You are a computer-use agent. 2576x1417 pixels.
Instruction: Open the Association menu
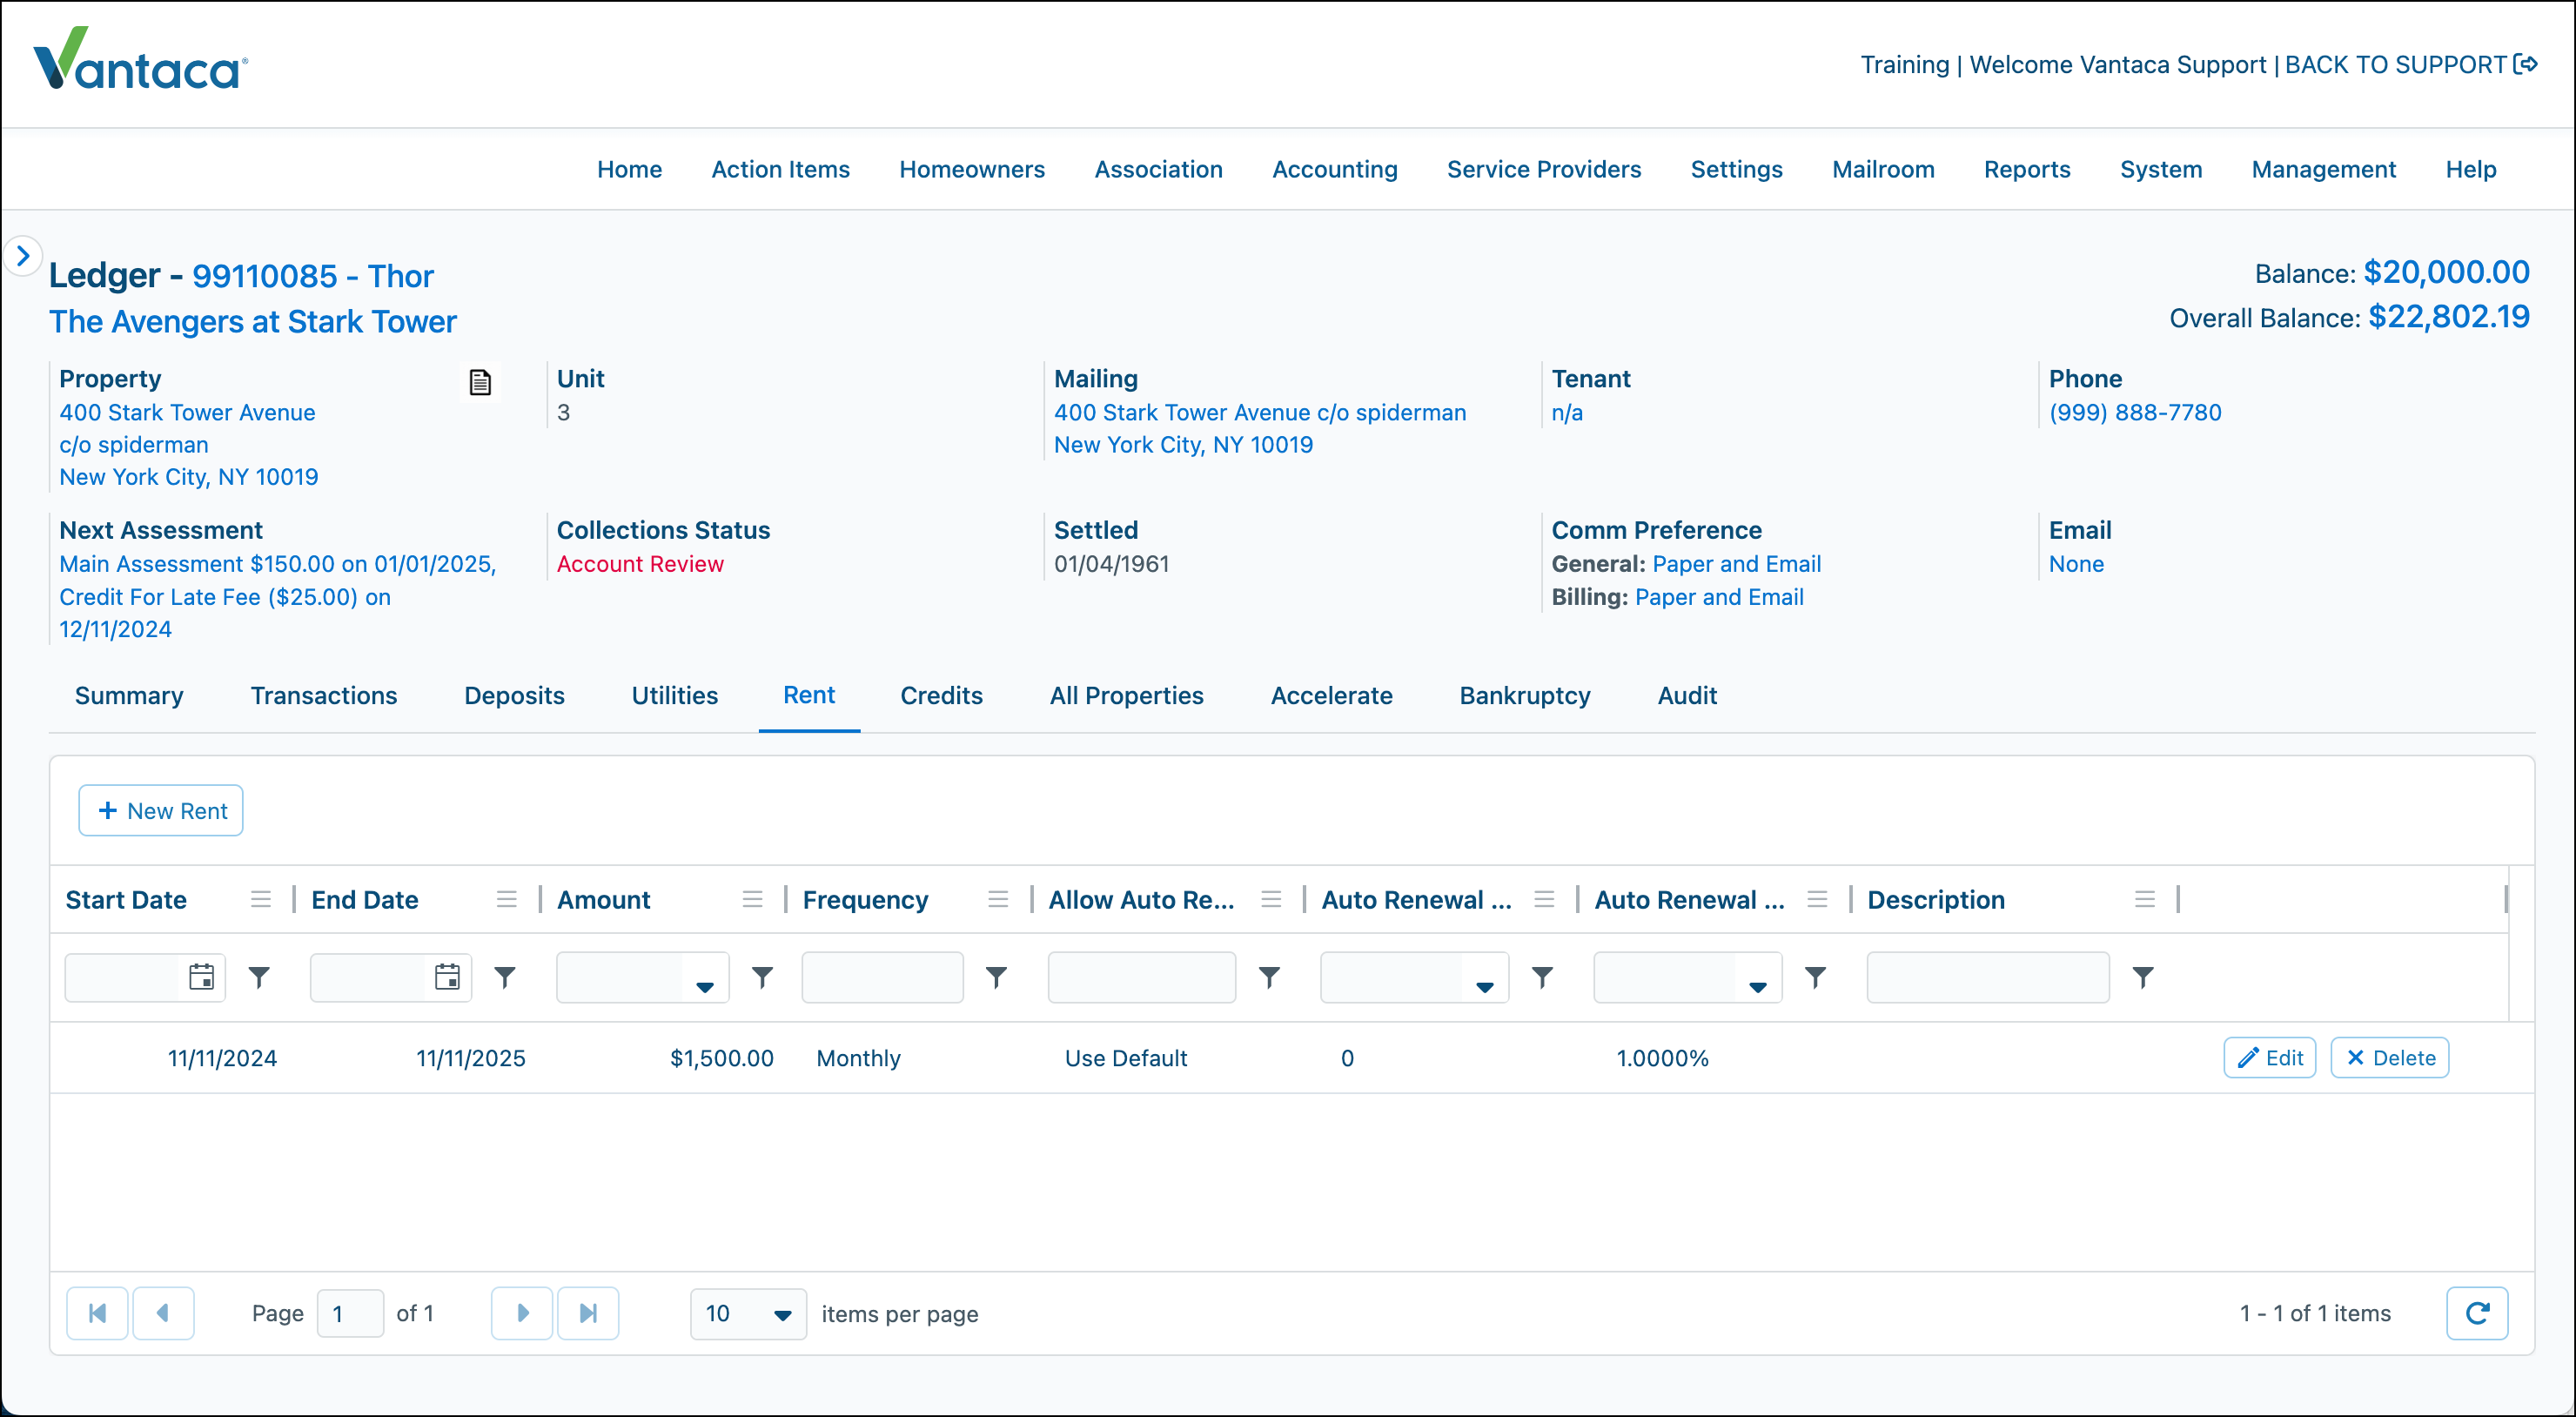pyautogui.click(x=1159, y=169)
